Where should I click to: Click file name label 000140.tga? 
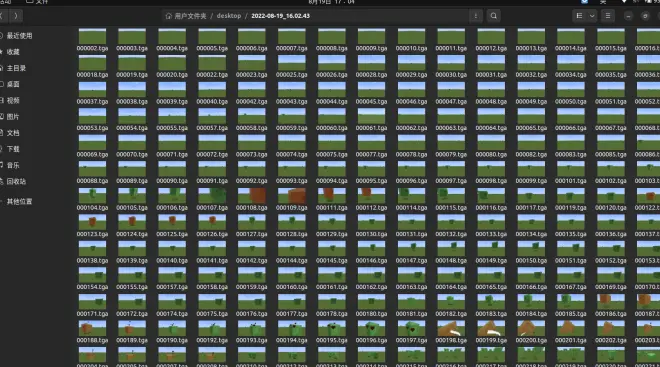pos(172,261)
